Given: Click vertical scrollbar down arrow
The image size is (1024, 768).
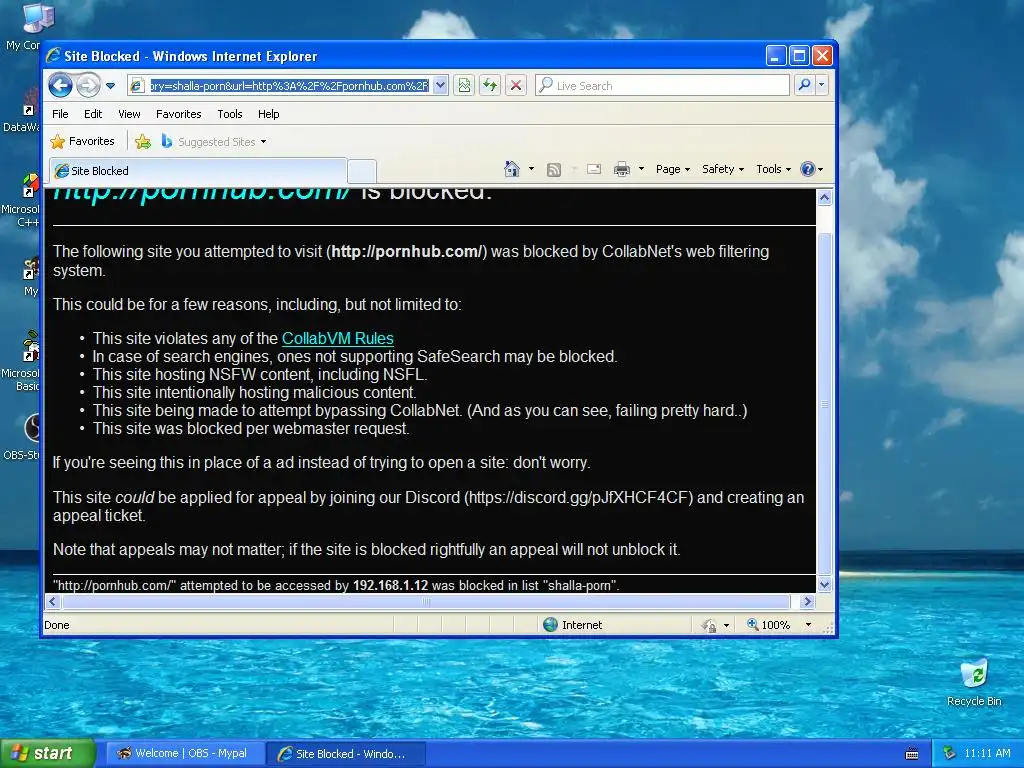Looking at the screenshot, I should 824,584.
